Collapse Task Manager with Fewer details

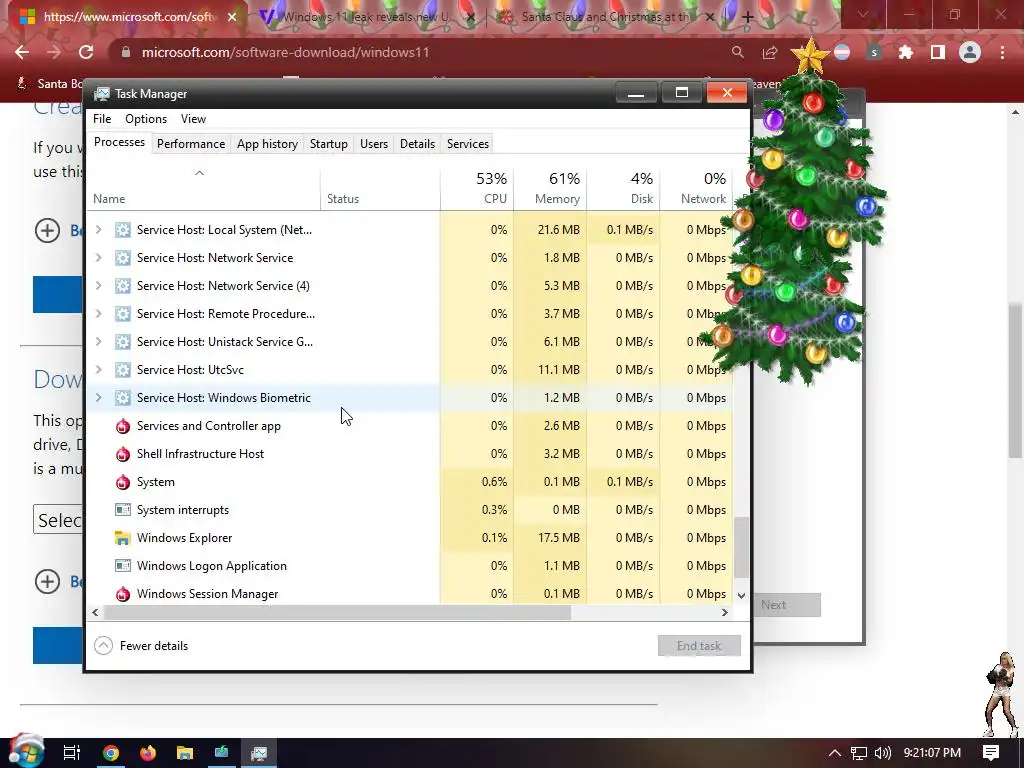point(142,646)
